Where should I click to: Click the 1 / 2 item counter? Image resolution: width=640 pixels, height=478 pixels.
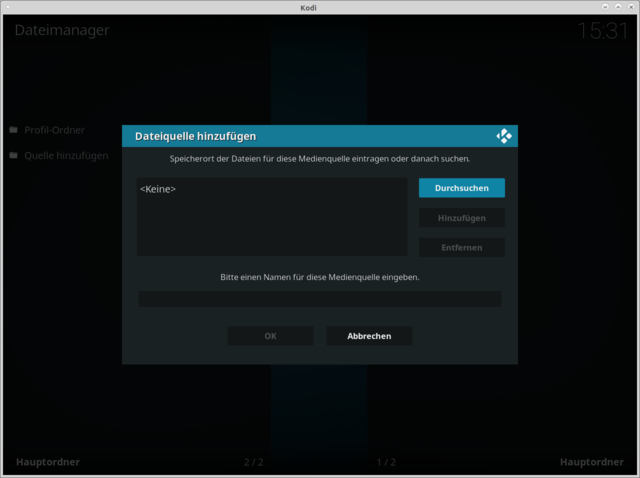tap(386, 462)
